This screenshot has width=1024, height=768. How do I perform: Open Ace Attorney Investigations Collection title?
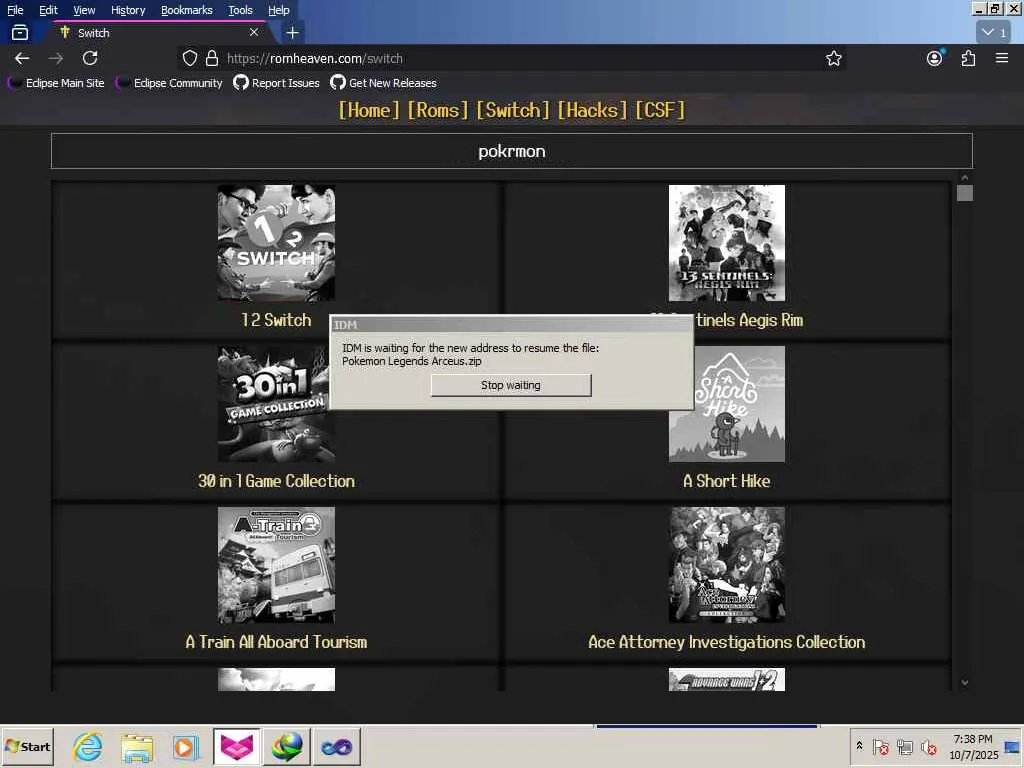(x=727, y=643)
